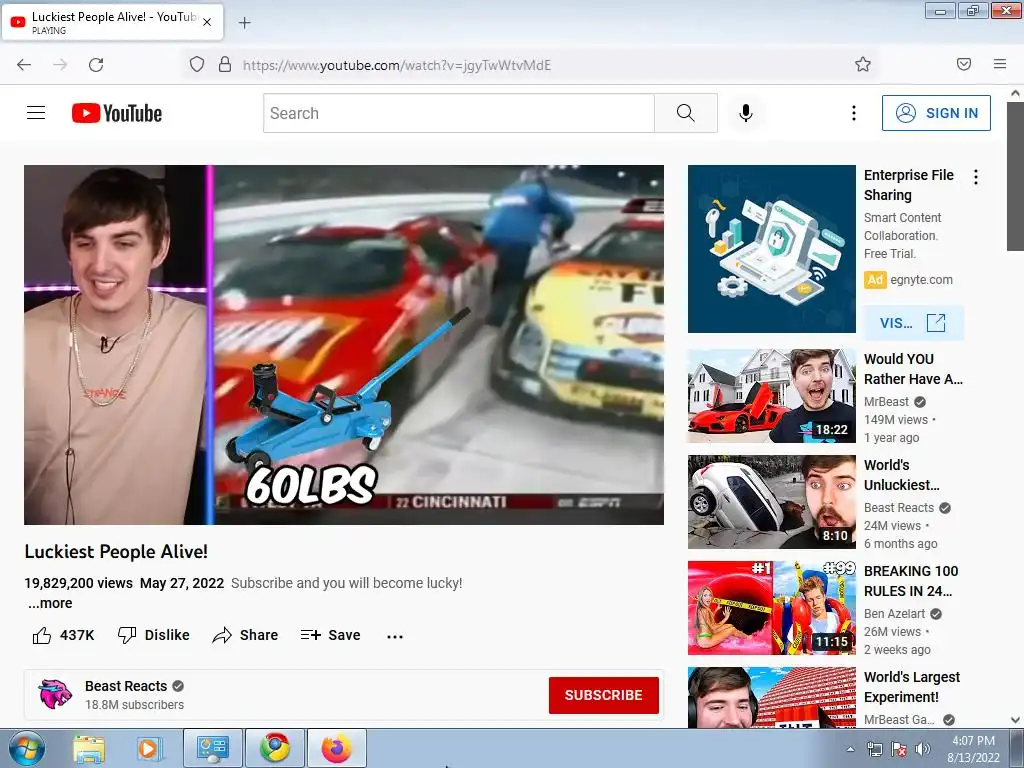The width and height of the screenshot is (1024, 768).
Task: Launch Windows Media Player from taskbar
Action: pyautogui.click(x=148, y=748)
